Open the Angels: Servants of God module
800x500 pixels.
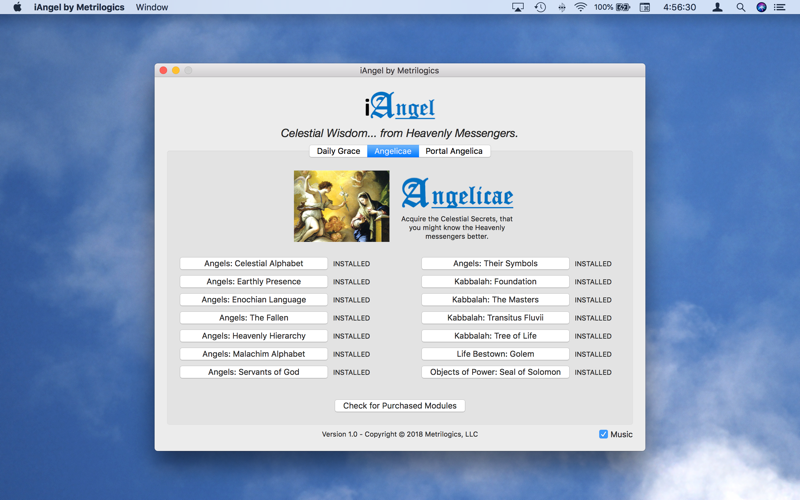(254, 372)
